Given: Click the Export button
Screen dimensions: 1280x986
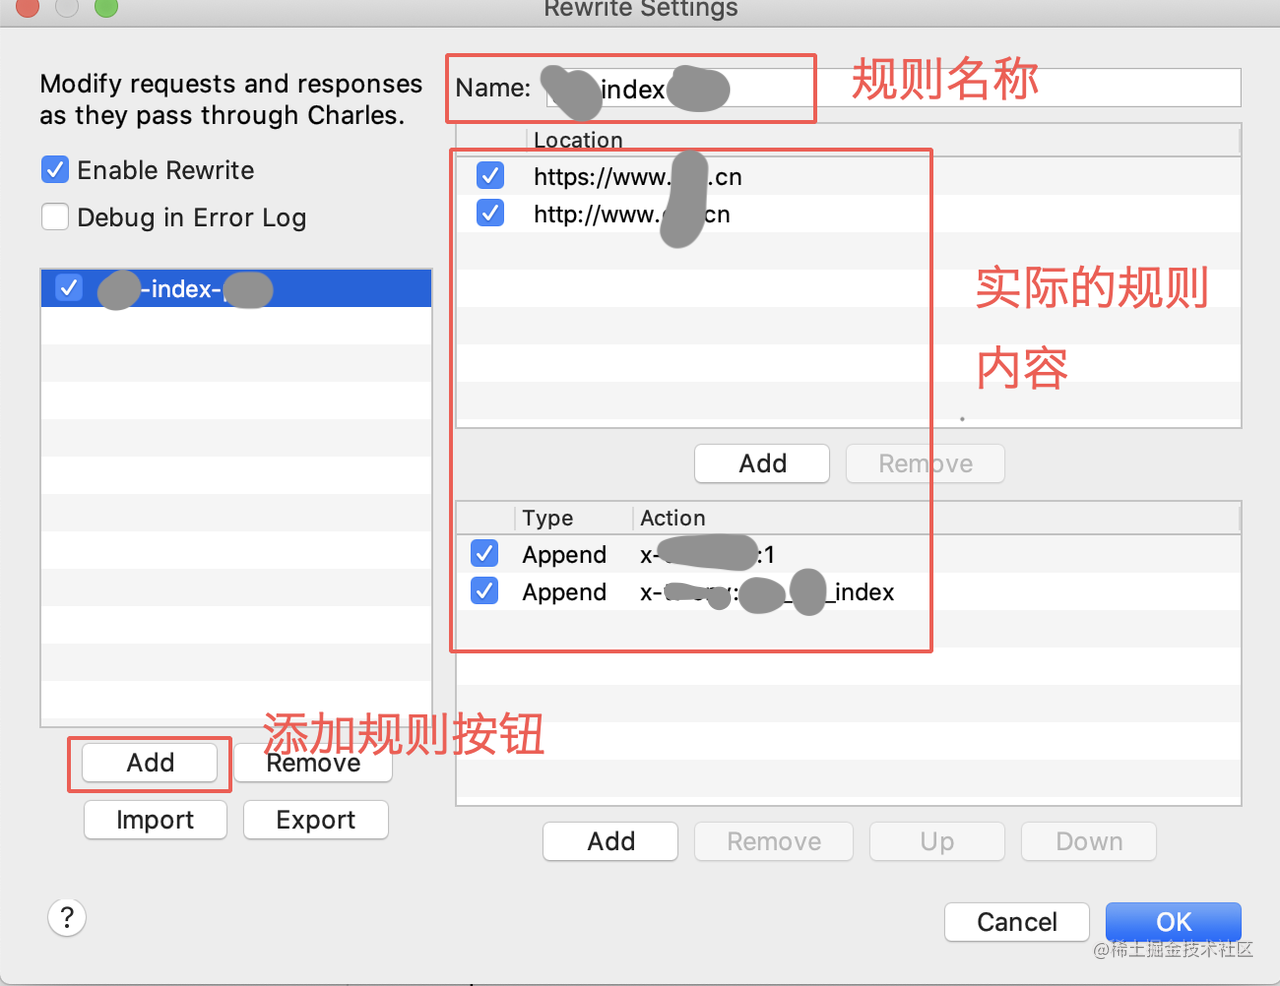Looking at the screenshot, I should coord(315,819).
